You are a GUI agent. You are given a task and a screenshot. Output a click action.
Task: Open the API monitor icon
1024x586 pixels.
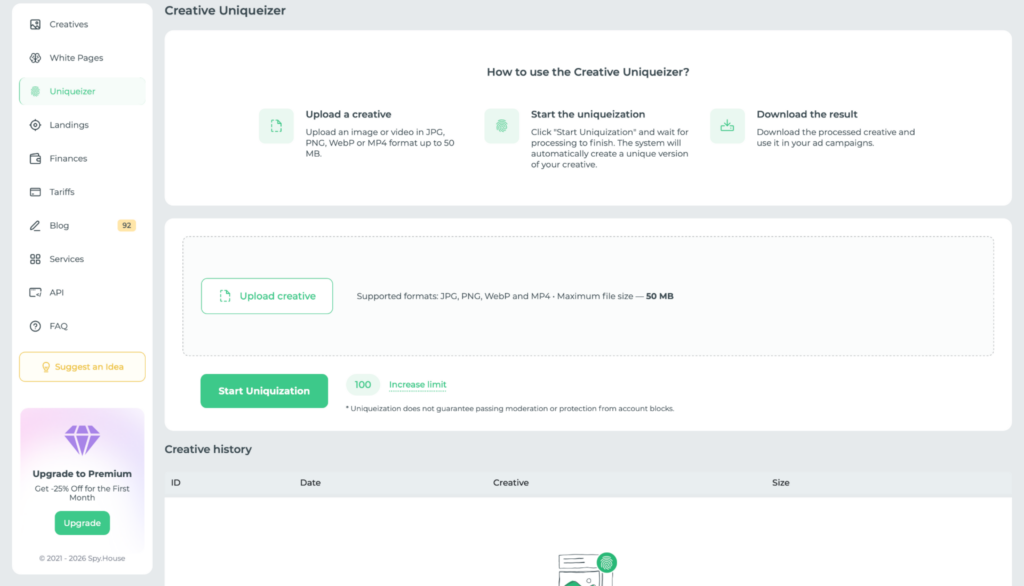[x=35, y=293]
